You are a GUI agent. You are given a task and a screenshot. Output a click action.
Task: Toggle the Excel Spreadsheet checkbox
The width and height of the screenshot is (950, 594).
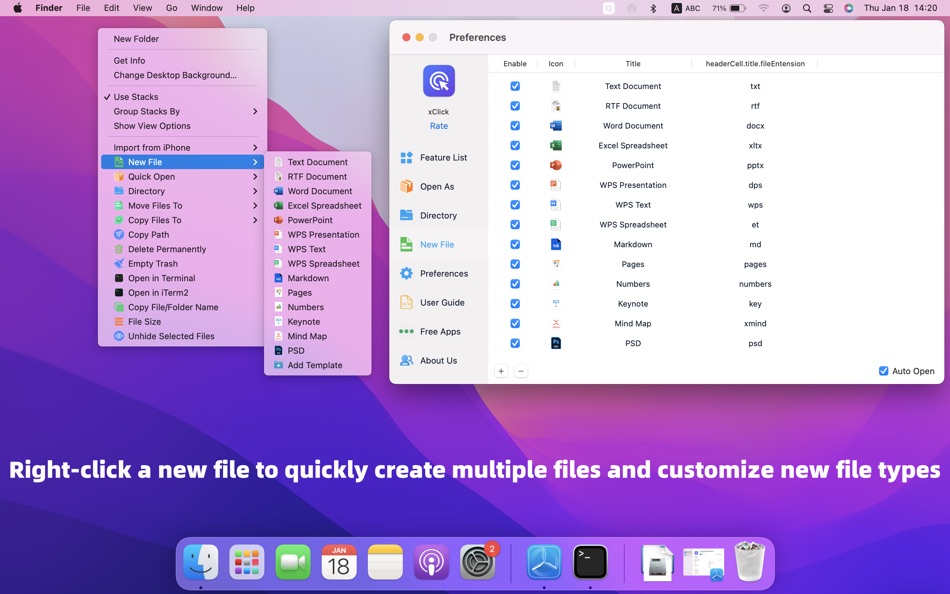515,145
